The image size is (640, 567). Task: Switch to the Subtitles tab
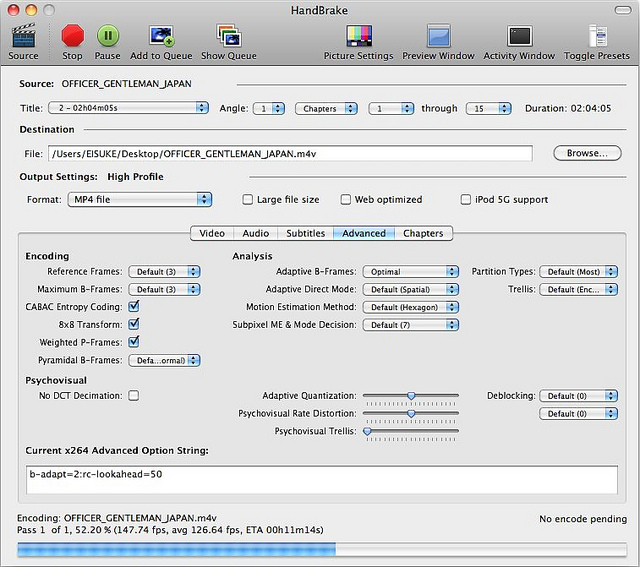305,233
